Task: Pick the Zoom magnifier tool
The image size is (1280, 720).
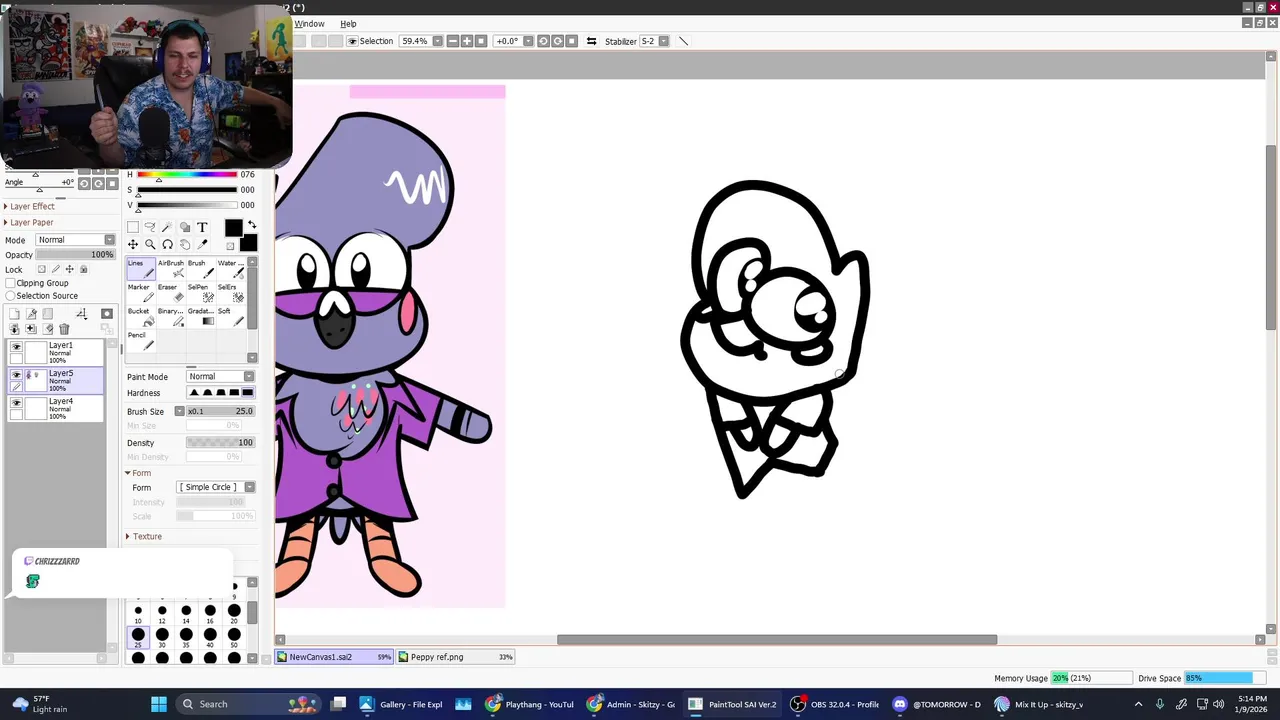Action: click(x=150, y=244)
